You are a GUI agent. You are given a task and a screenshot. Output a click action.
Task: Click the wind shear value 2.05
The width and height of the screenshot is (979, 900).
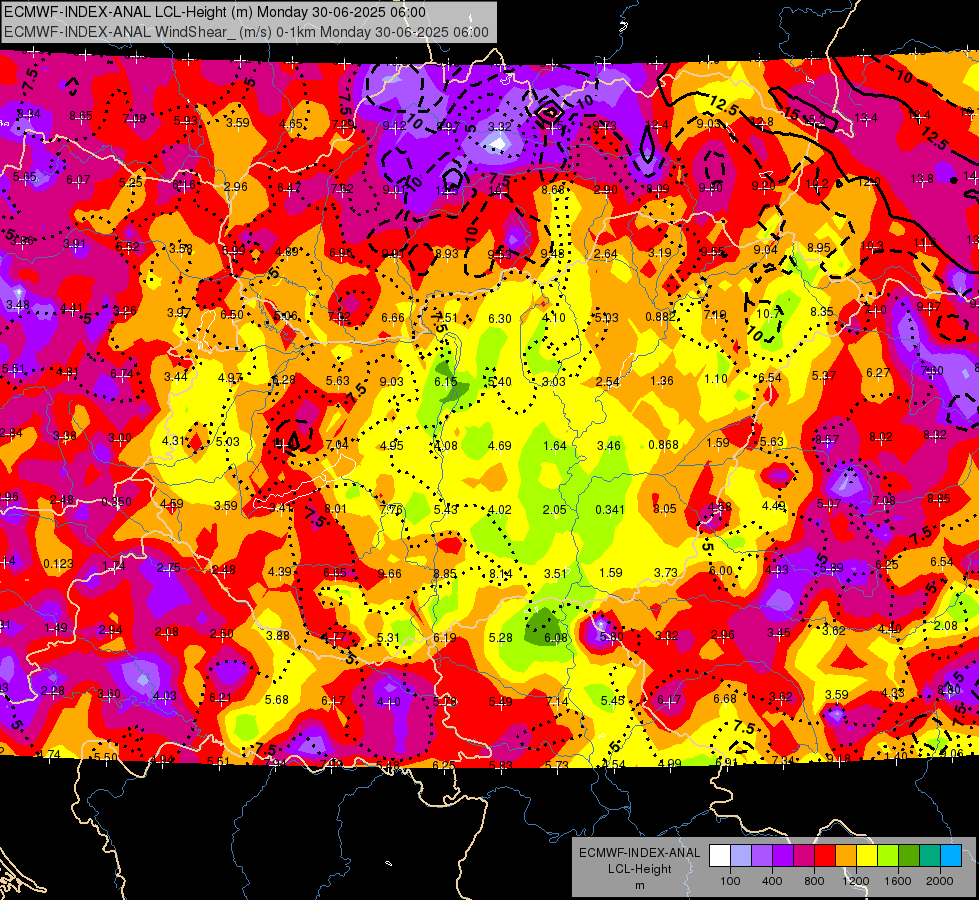pos(554,510)
